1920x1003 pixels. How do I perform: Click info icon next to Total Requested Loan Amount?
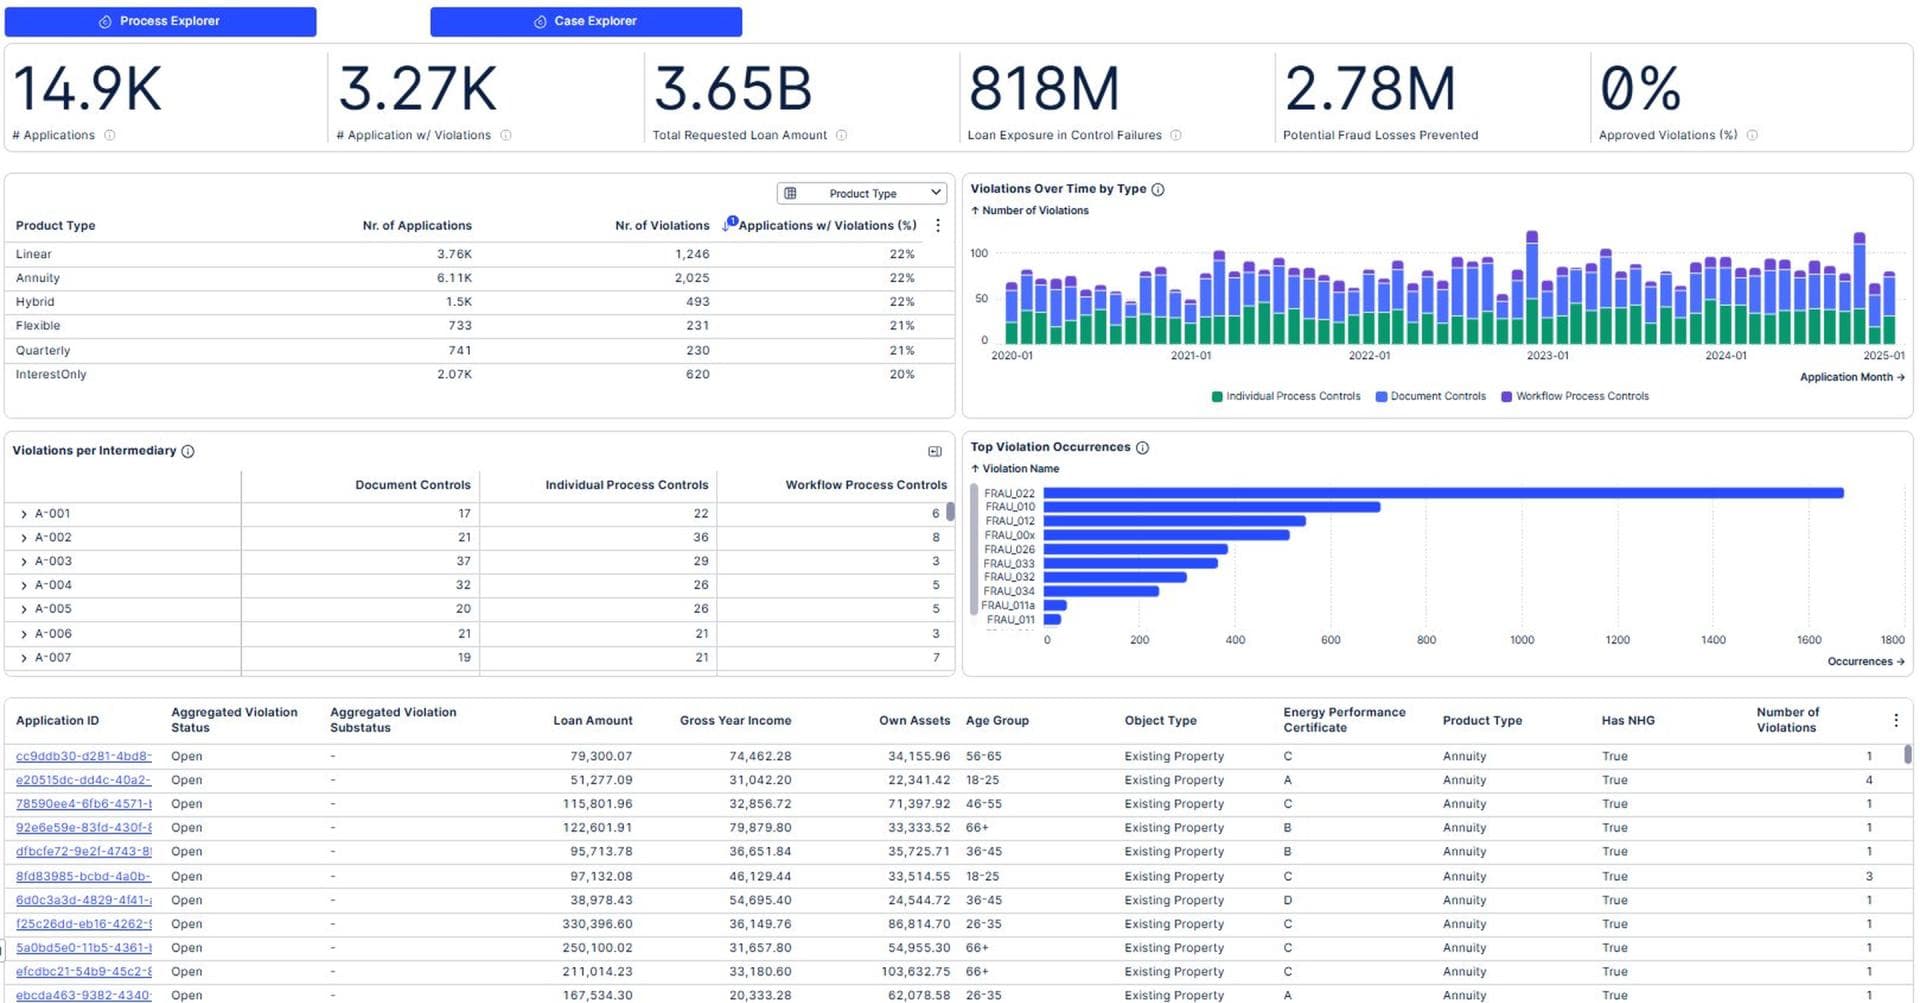[841, 135]
